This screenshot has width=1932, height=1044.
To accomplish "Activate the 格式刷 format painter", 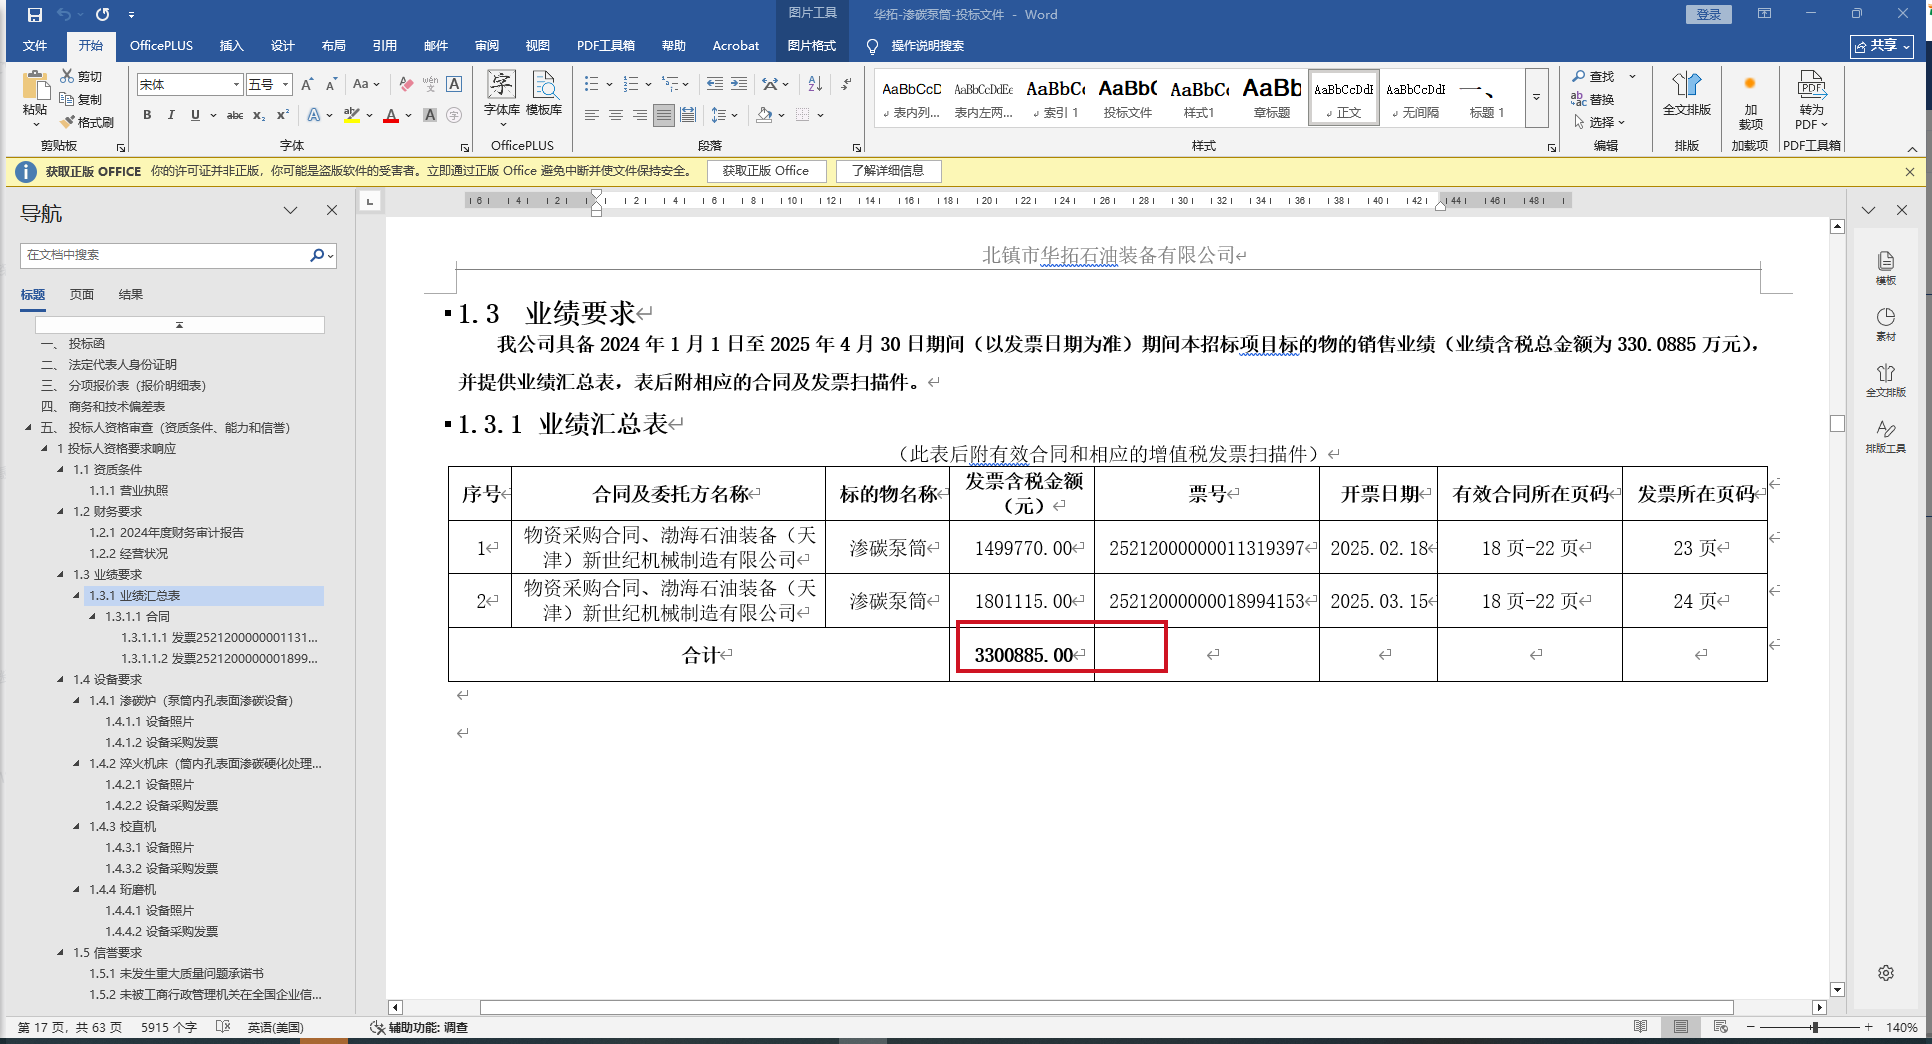I will [87, 122].
